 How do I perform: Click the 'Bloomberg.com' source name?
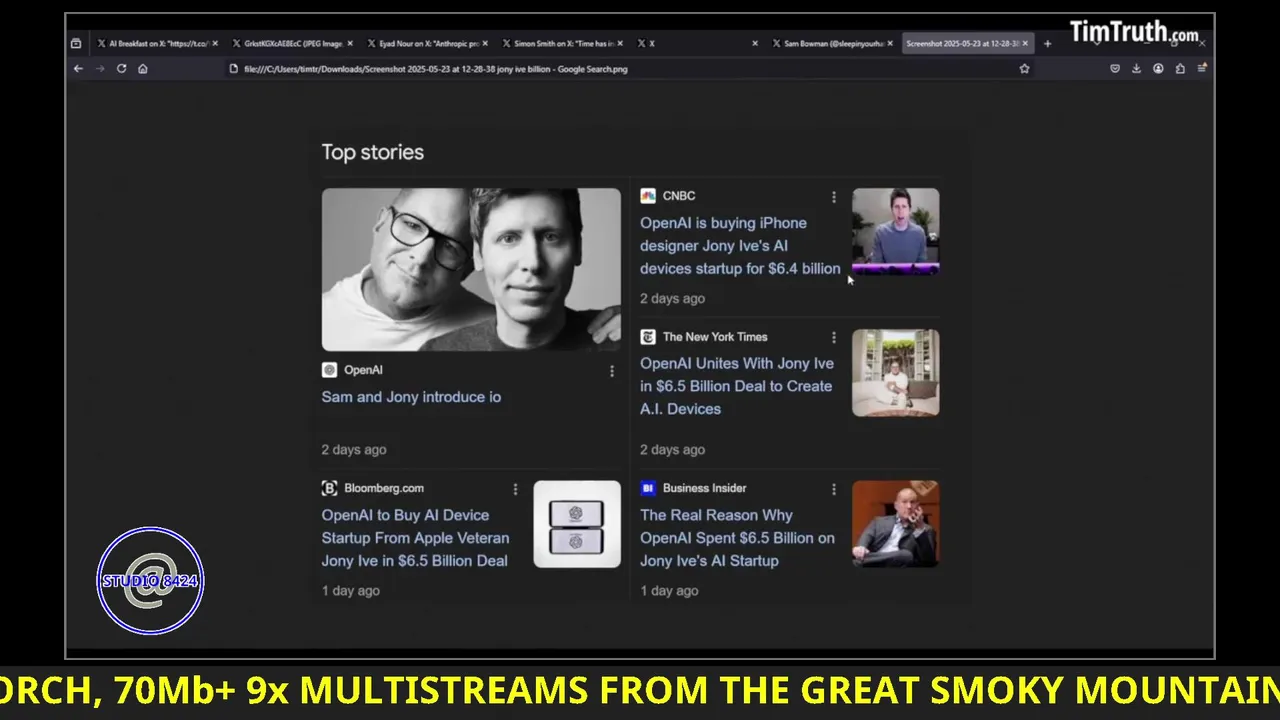384,488
